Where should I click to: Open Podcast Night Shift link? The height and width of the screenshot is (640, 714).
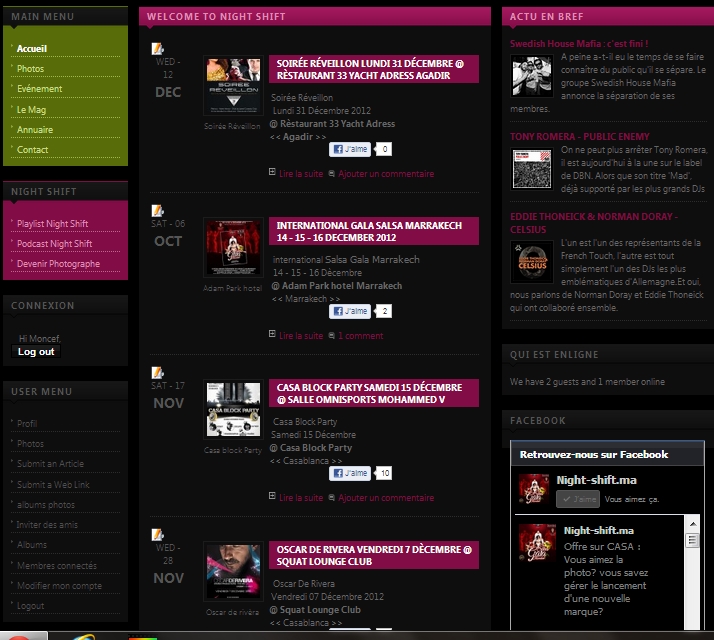coord(55,244)
